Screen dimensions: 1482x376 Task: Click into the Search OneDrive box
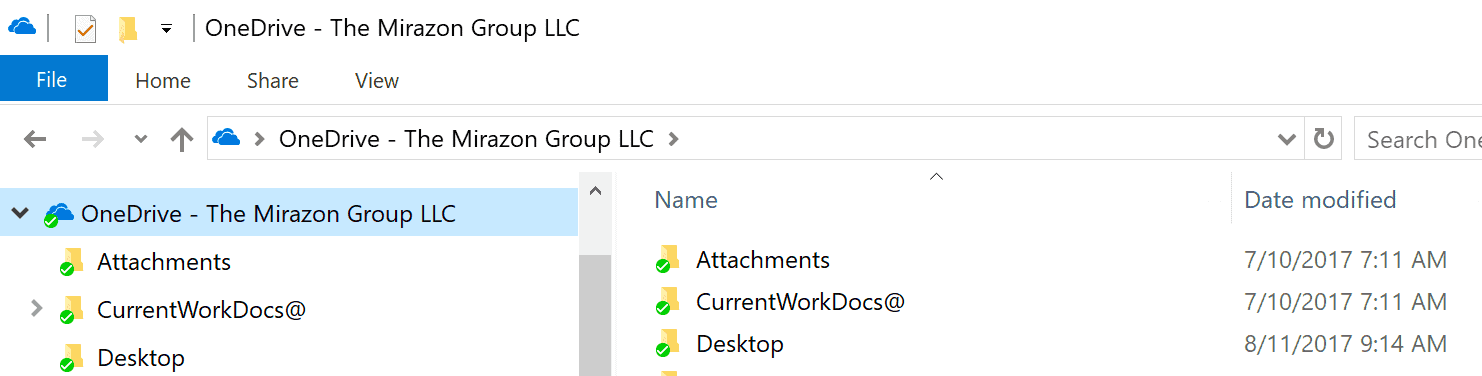click(1418, 139)
